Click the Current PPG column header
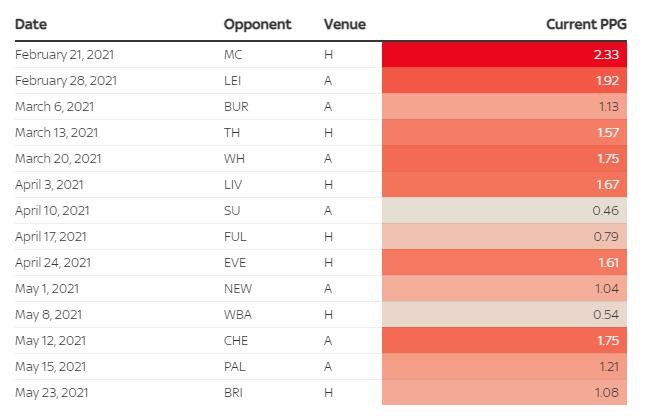645x420 pixels. click(x=586, y=23)
